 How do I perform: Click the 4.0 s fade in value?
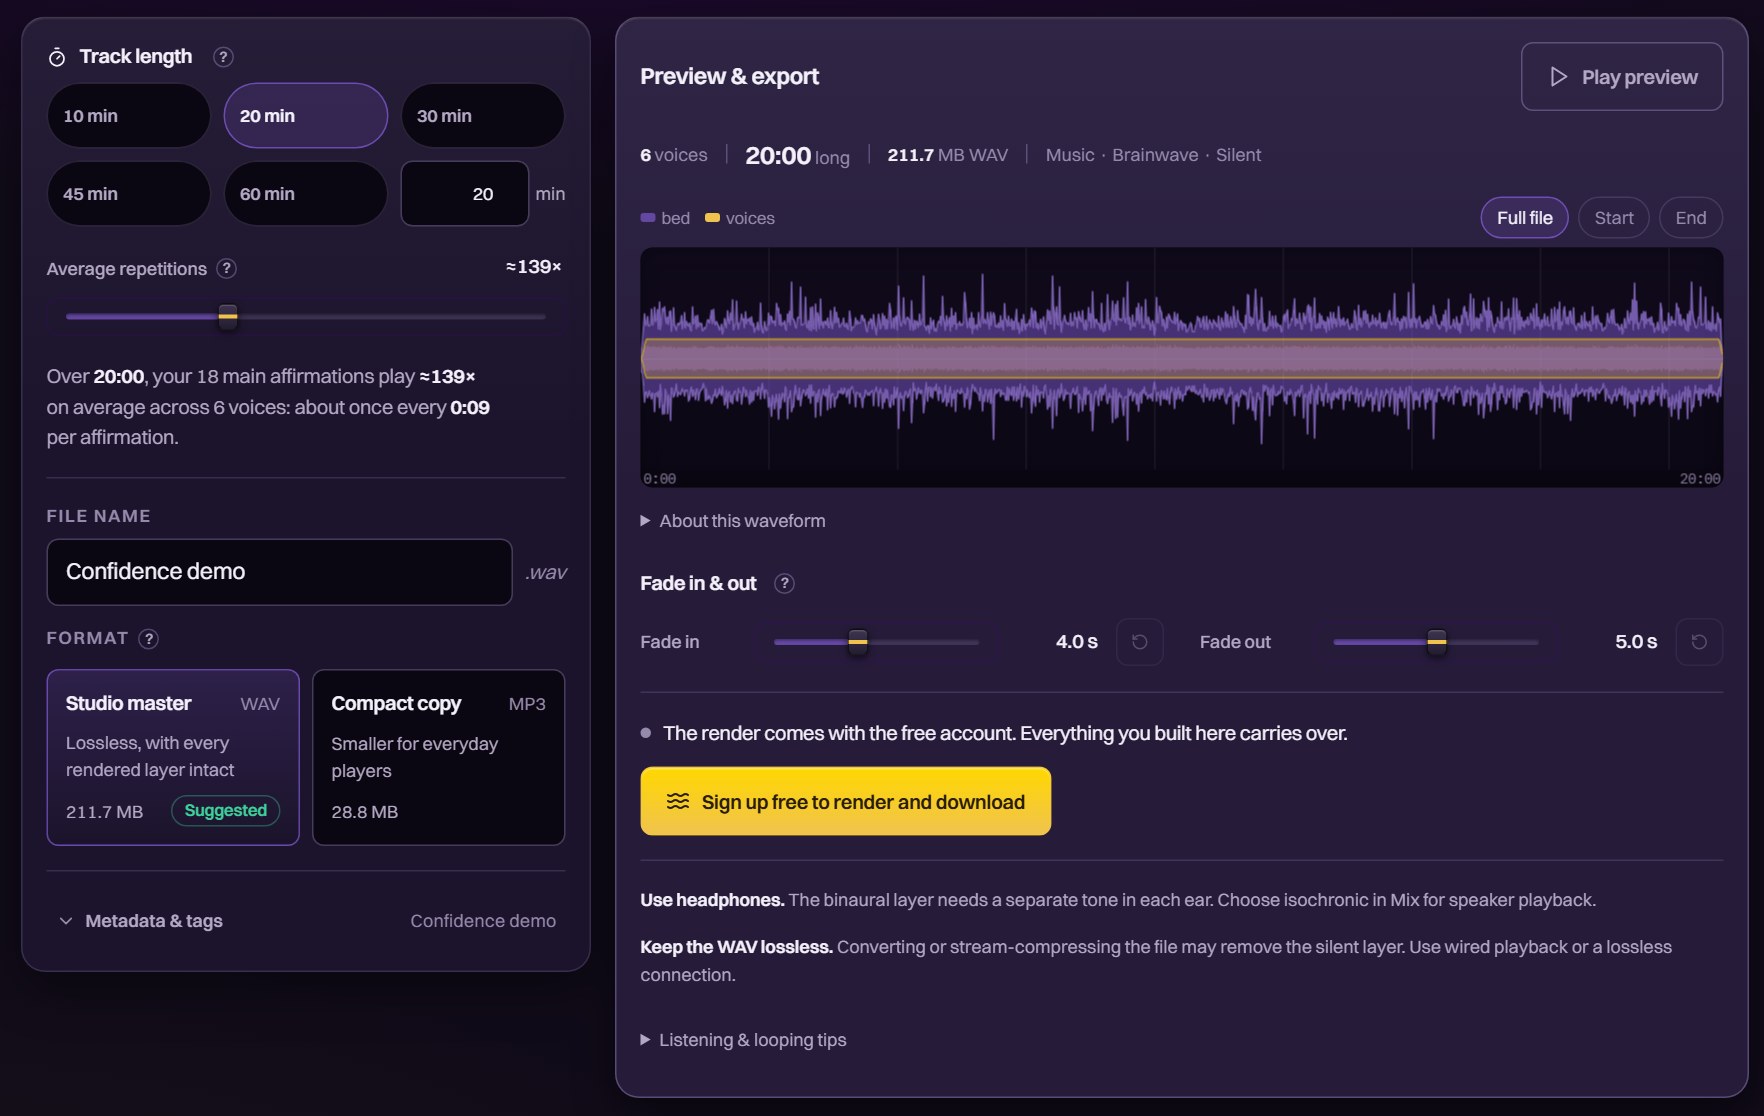click(x=1076, y=642)
